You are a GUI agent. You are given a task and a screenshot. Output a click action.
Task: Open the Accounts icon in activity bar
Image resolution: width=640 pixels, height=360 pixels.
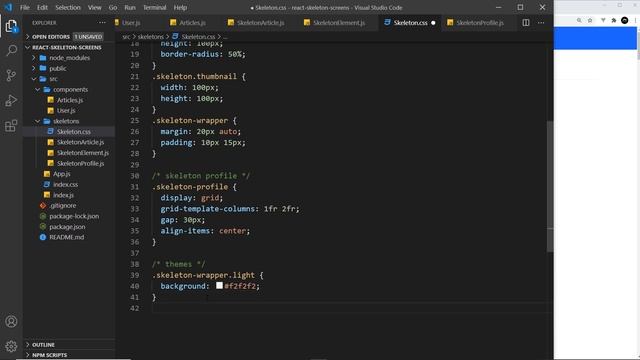pyautogui.click(x=11, y=322)
